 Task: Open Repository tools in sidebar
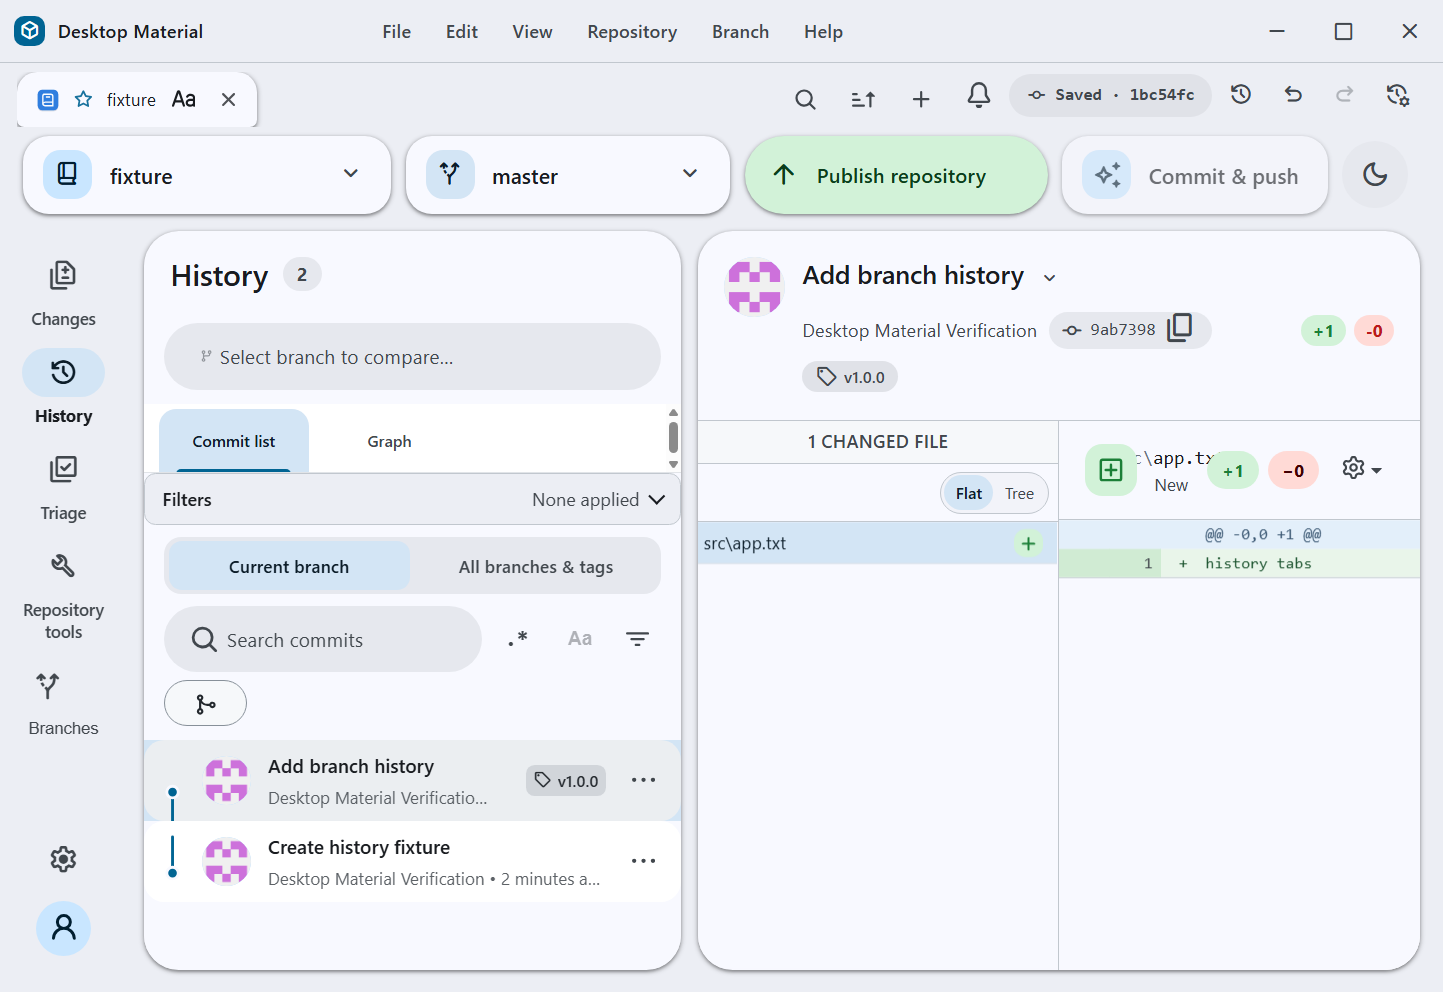pyautogui.click(x=63, y=597)
